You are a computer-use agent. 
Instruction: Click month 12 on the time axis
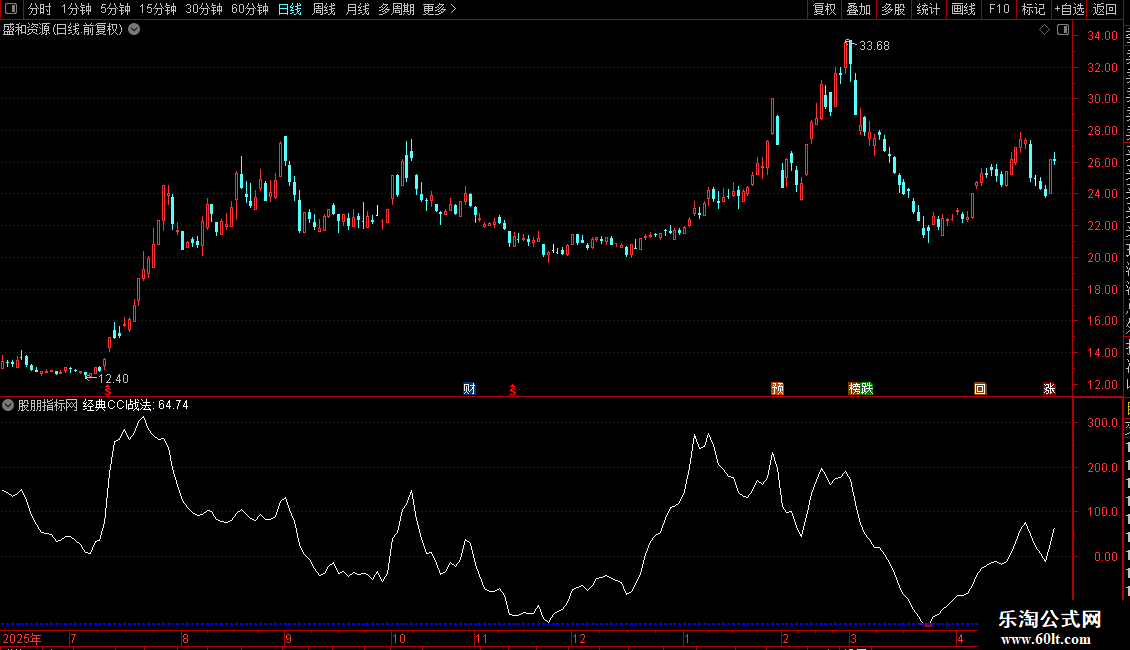pos(579,638)
